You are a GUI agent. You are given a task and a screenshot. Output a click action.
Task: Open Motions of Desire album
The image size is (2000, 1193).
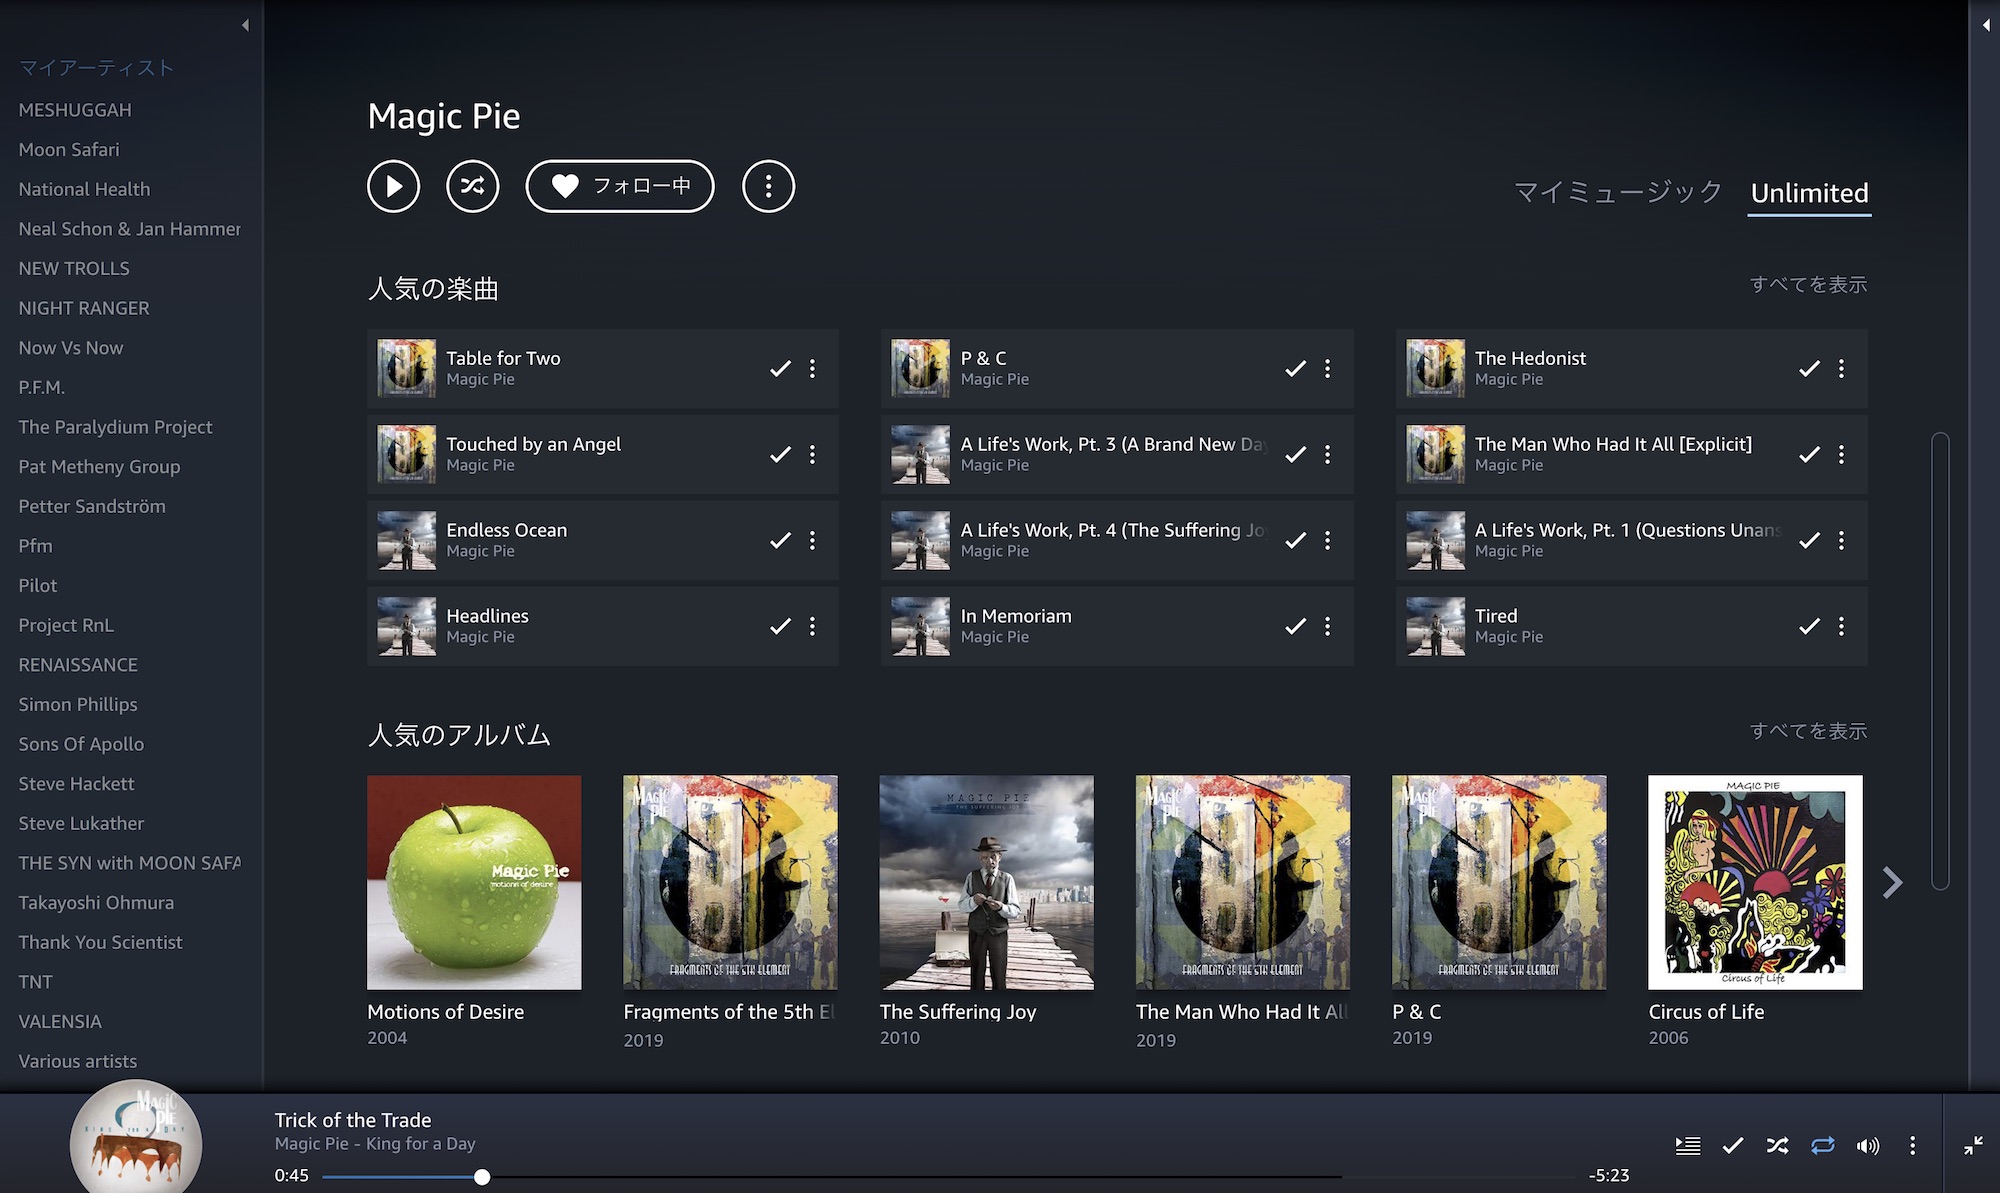(474, 882)
